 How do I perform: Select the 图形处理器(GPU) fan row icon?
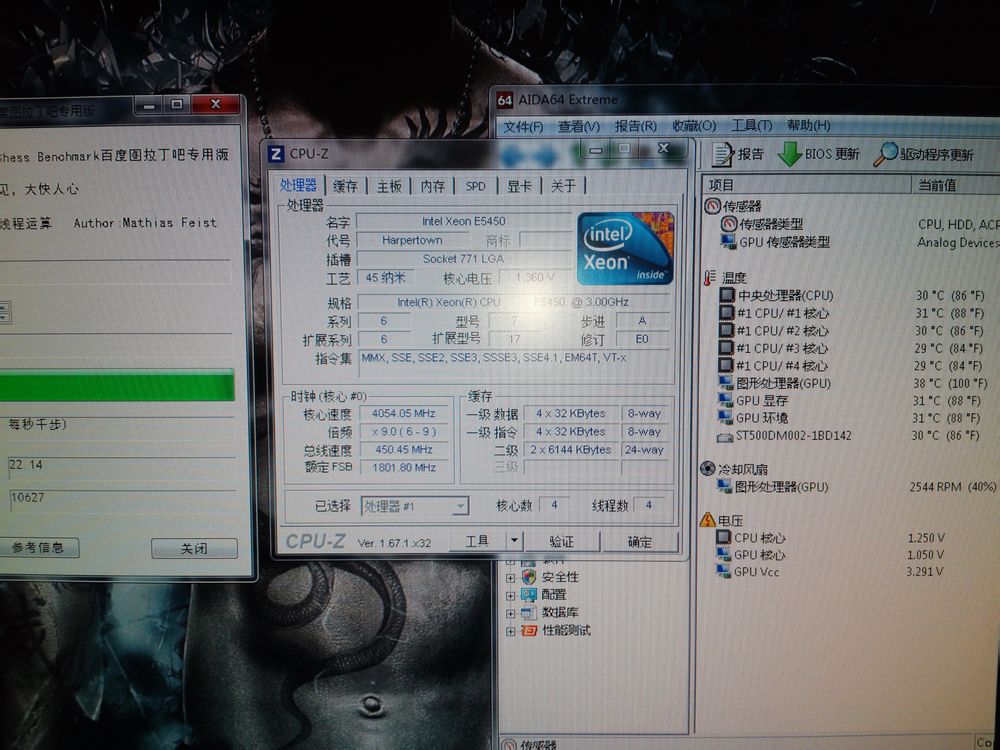point(724,487)
